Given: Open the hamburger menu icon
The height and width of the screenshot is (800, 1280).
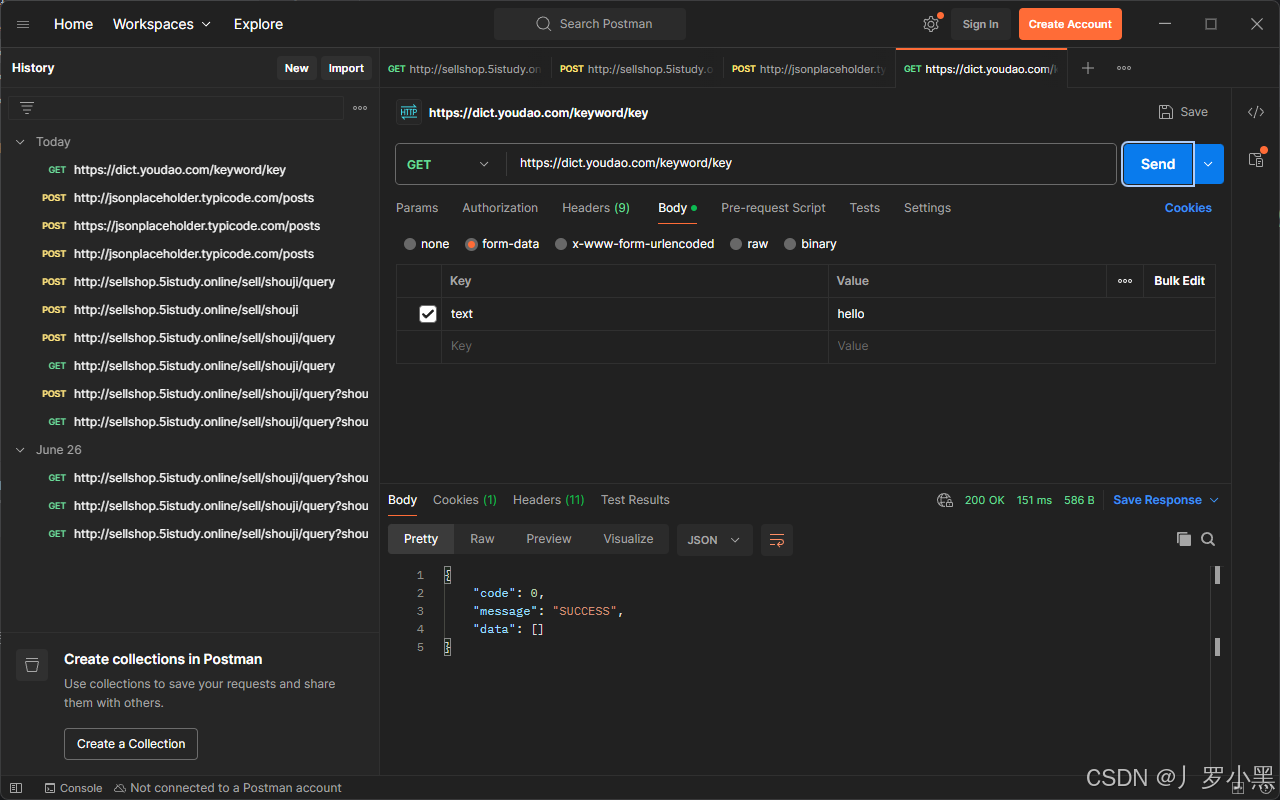Looking at the screenshot, I should point(23,24).
